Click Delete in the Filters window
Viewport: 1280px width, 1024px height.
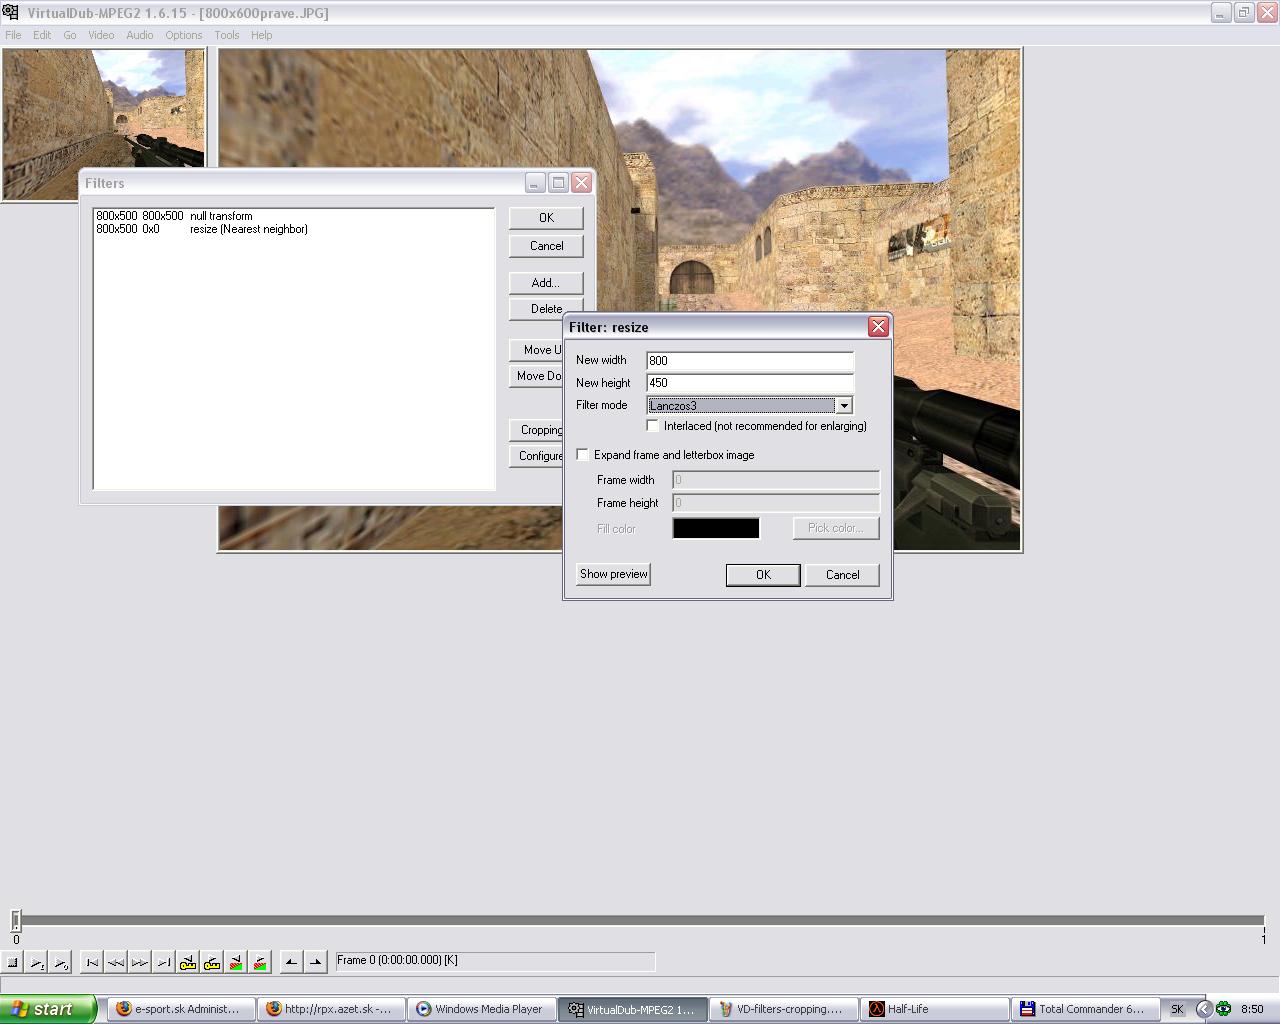click(x=546, y=308)
